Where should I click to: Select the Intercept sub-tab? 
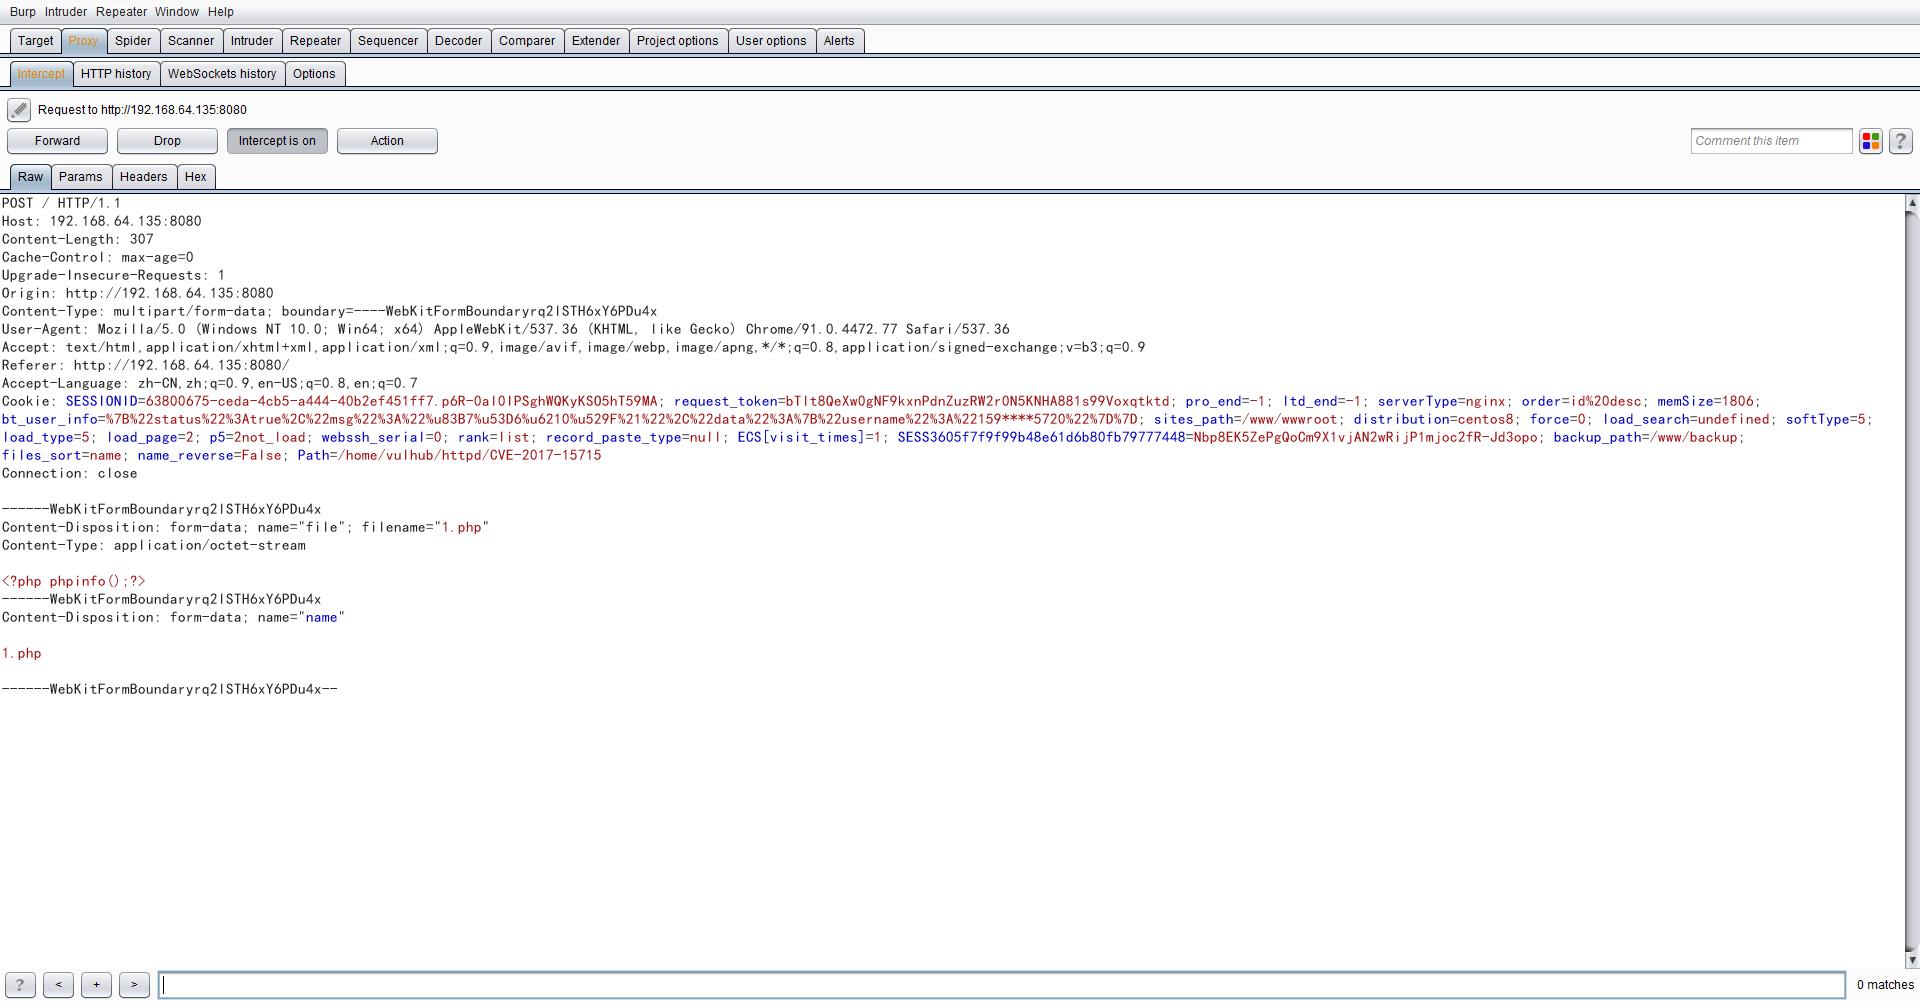(41, 74)
